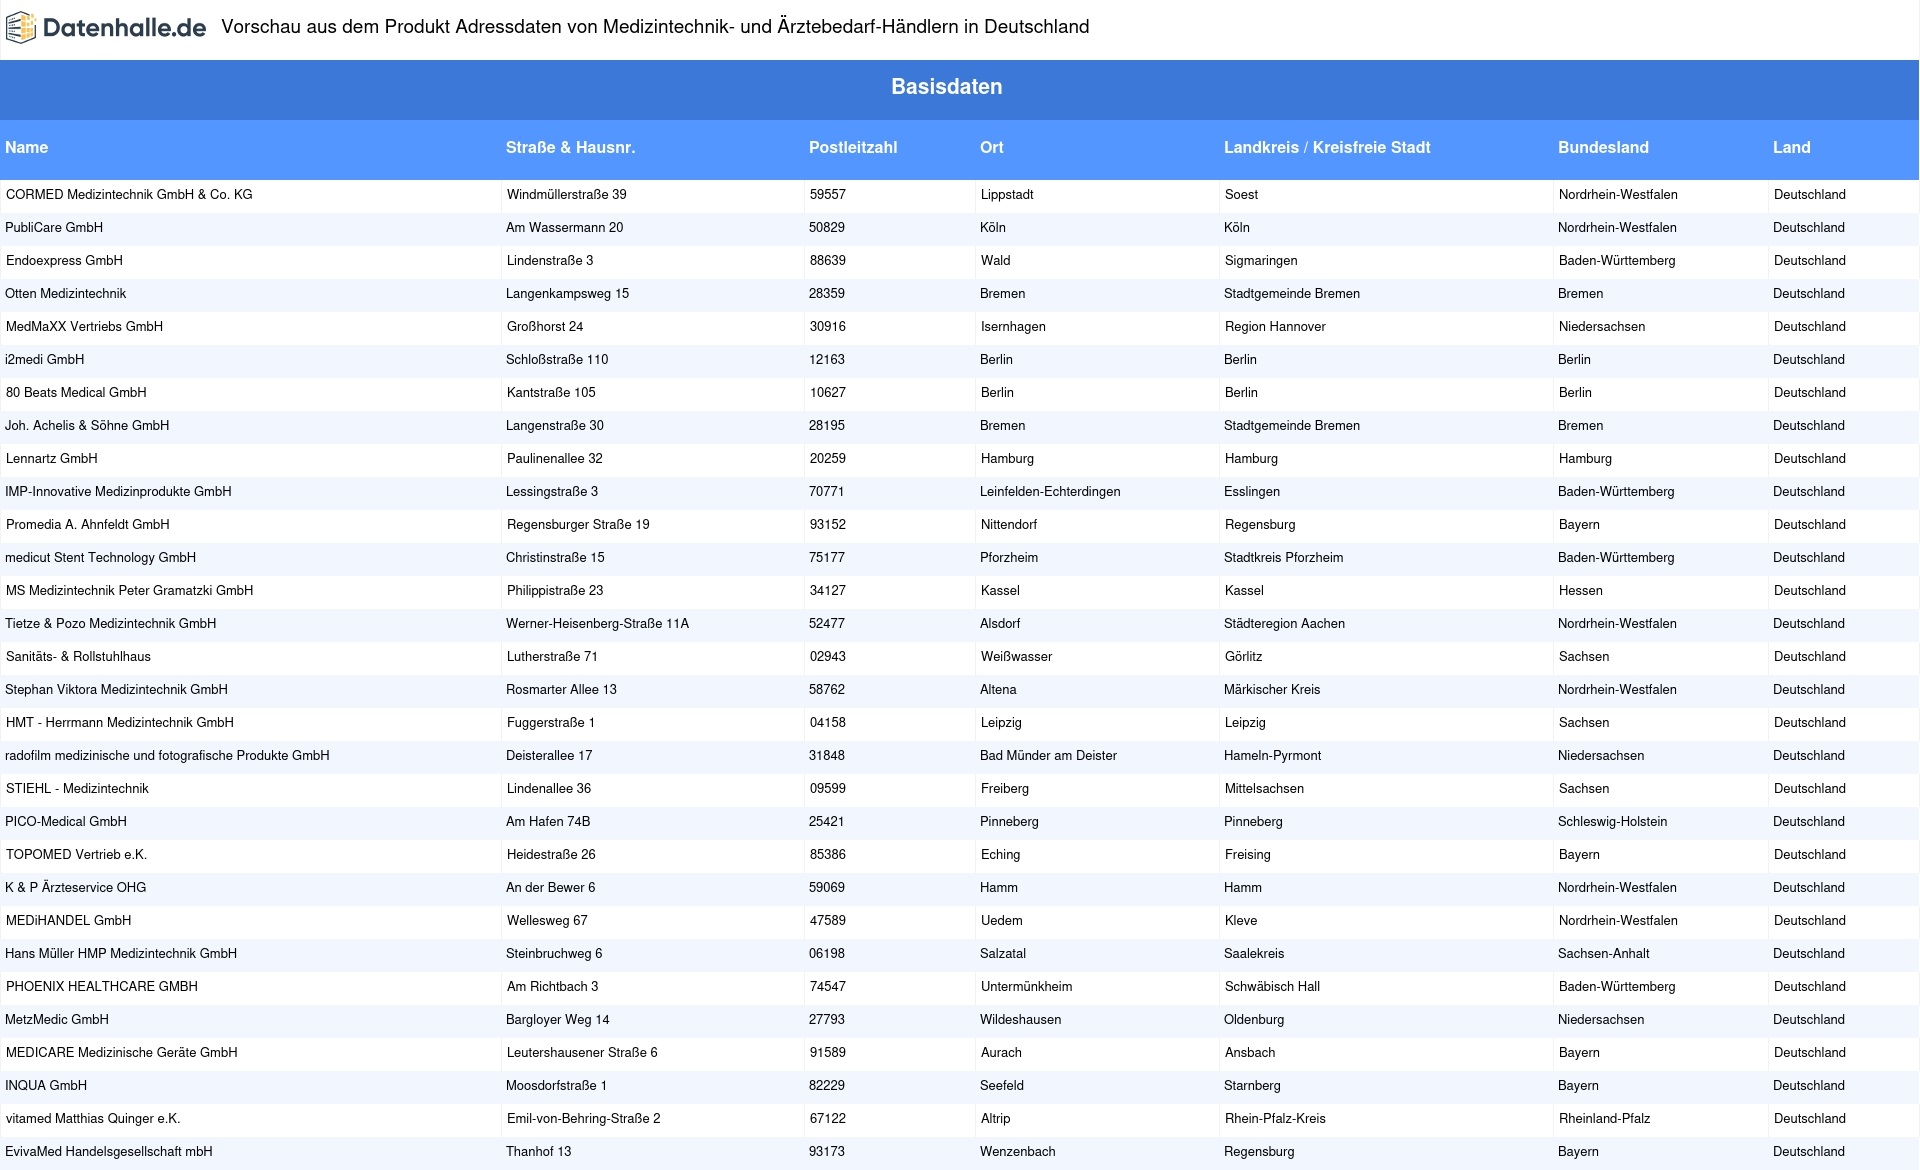Click the Datenhalle.de logo icon
This screenshot has width=1920, height=1170.
click(21, 28)
